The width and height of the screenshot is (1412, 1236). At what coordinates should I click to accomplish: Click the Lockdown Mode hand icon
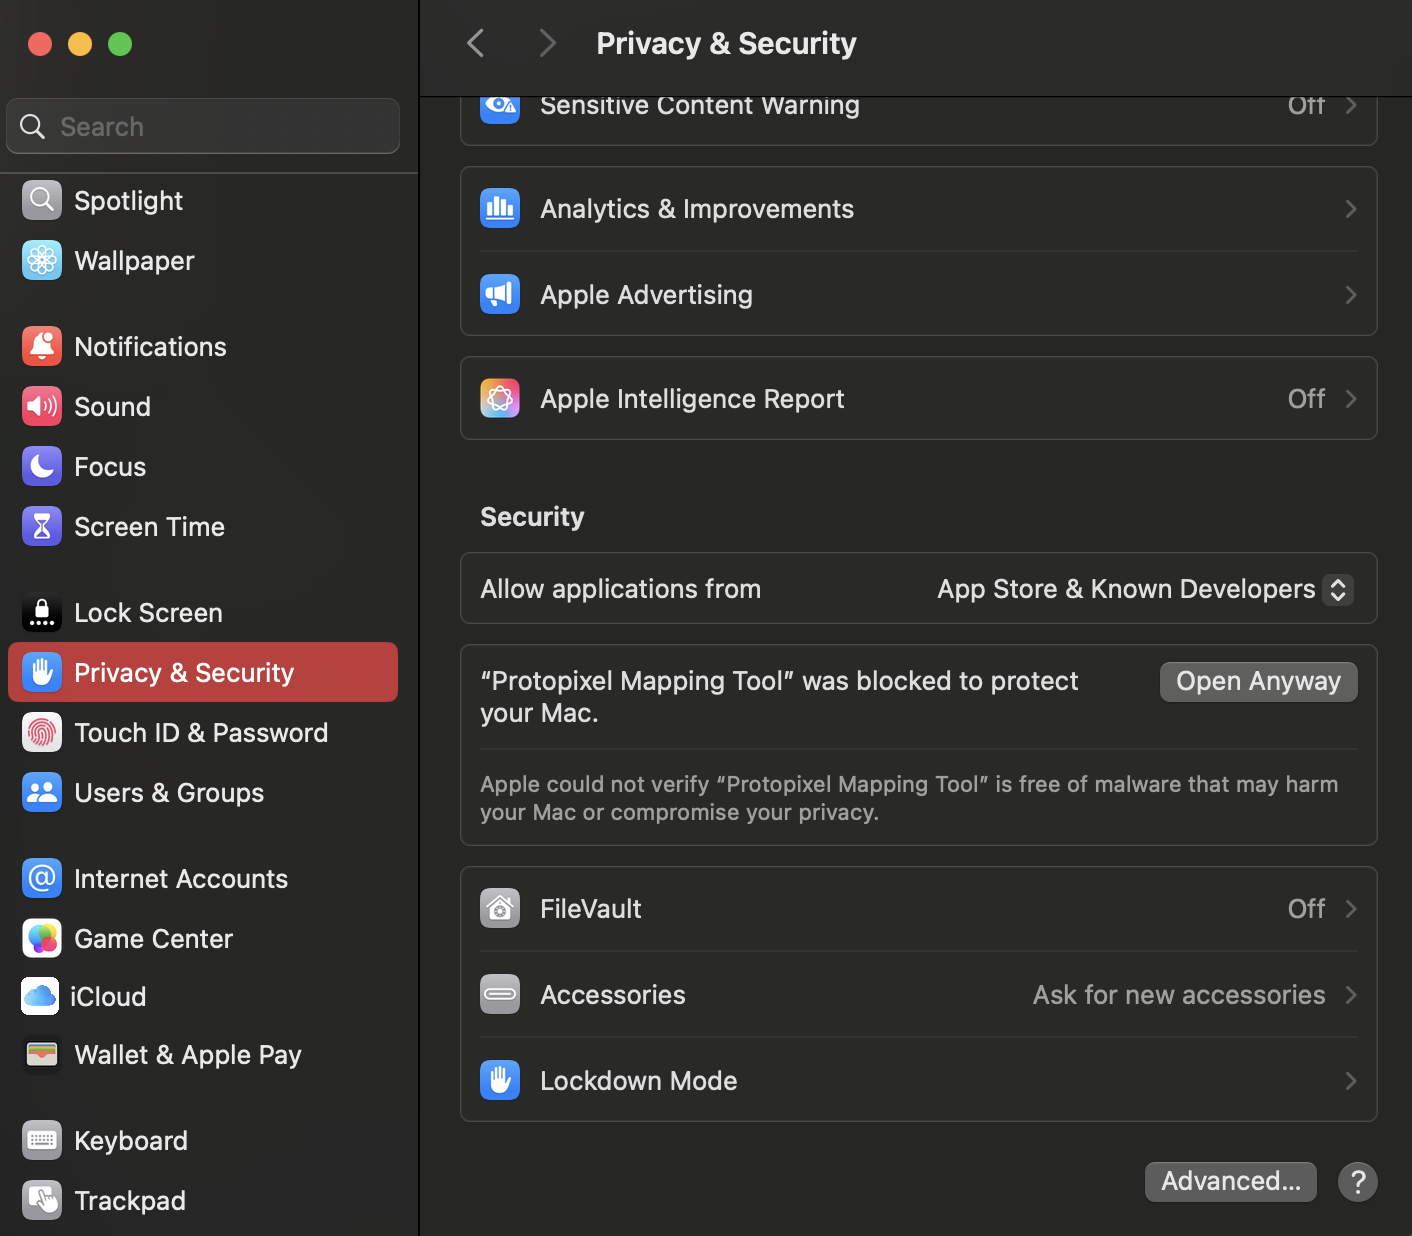click(x=500, y=1081)
